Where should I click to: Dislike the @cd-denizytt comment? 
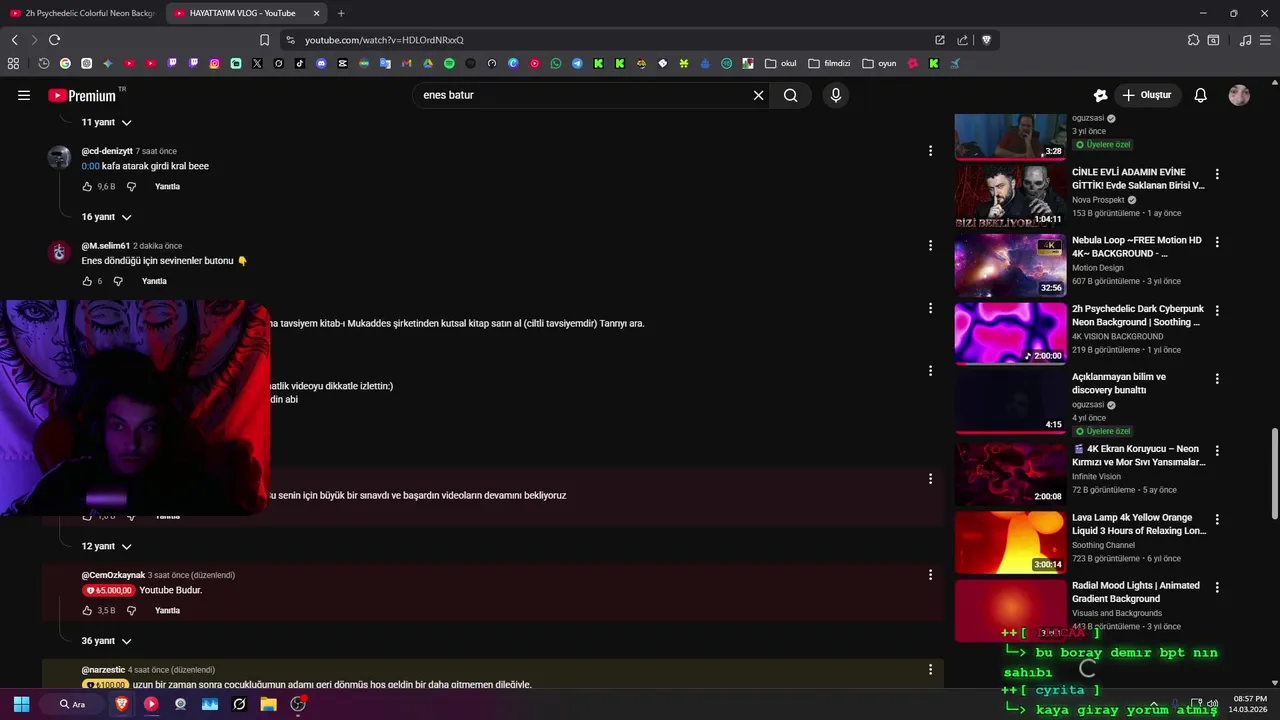131,187
